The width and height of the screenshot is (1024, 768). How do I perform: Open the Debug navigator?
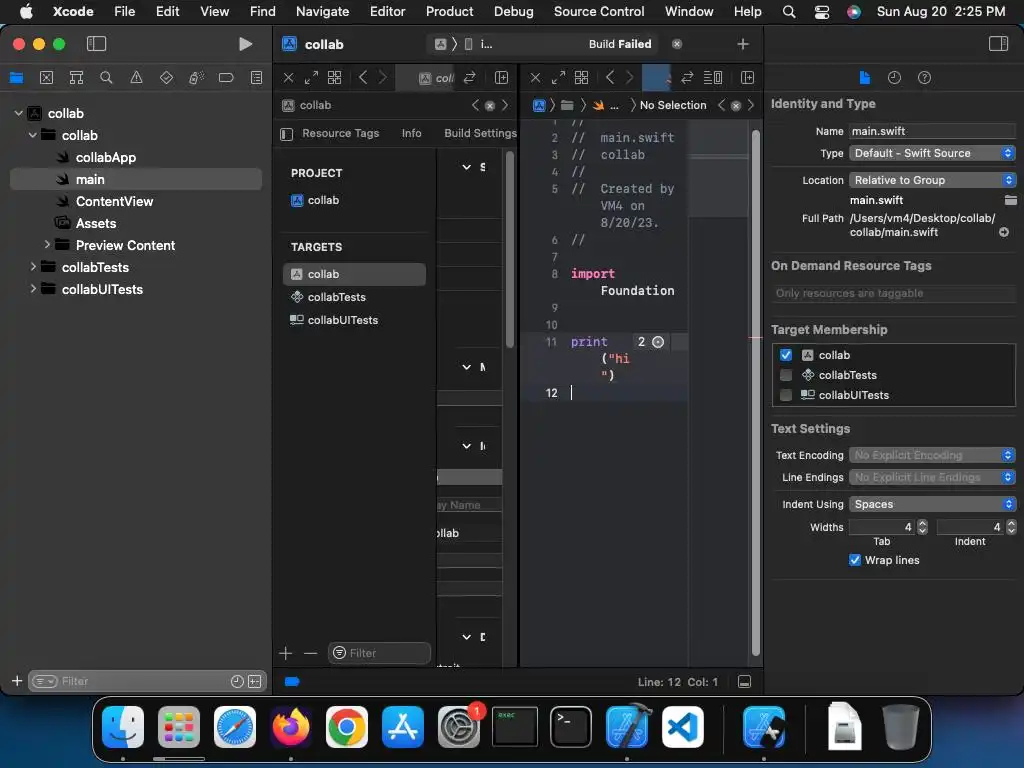pyautogui.click(x=196, y=78)
